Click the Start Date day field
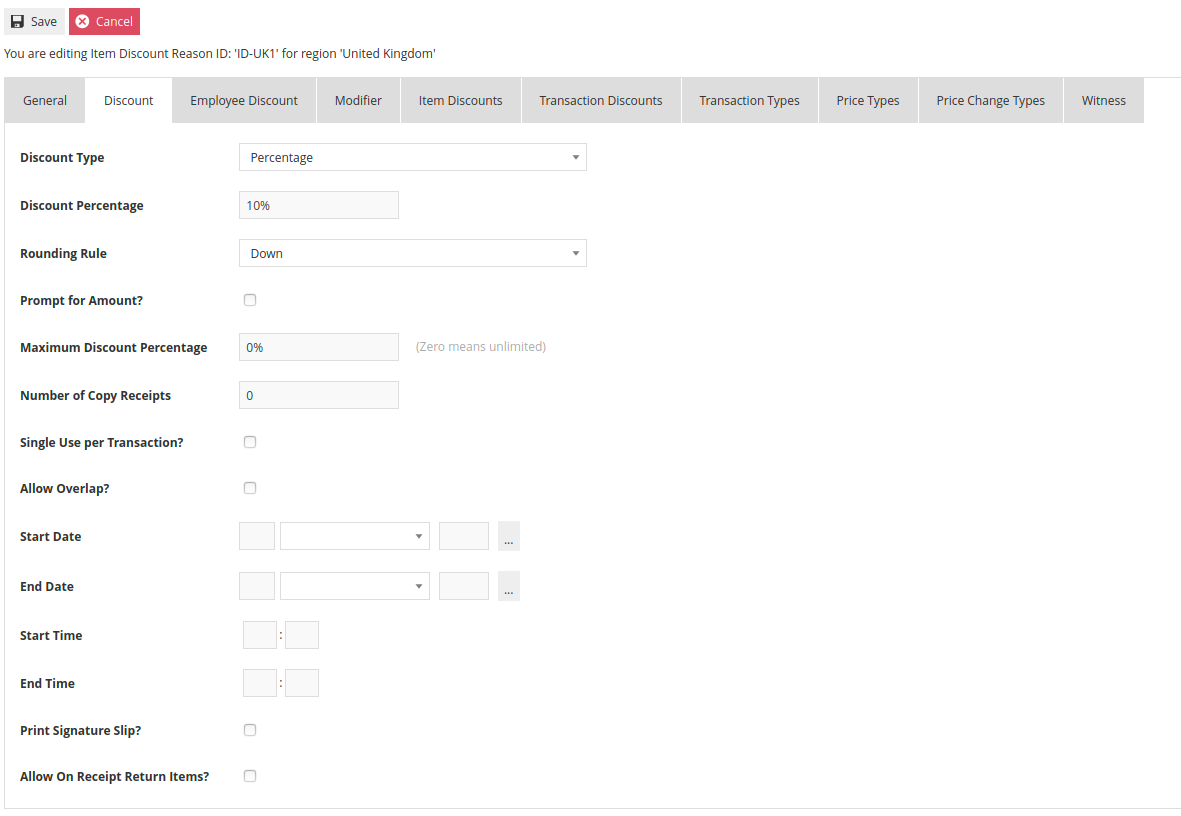Viewport: 1181px width, 816px height. point(257,536)
